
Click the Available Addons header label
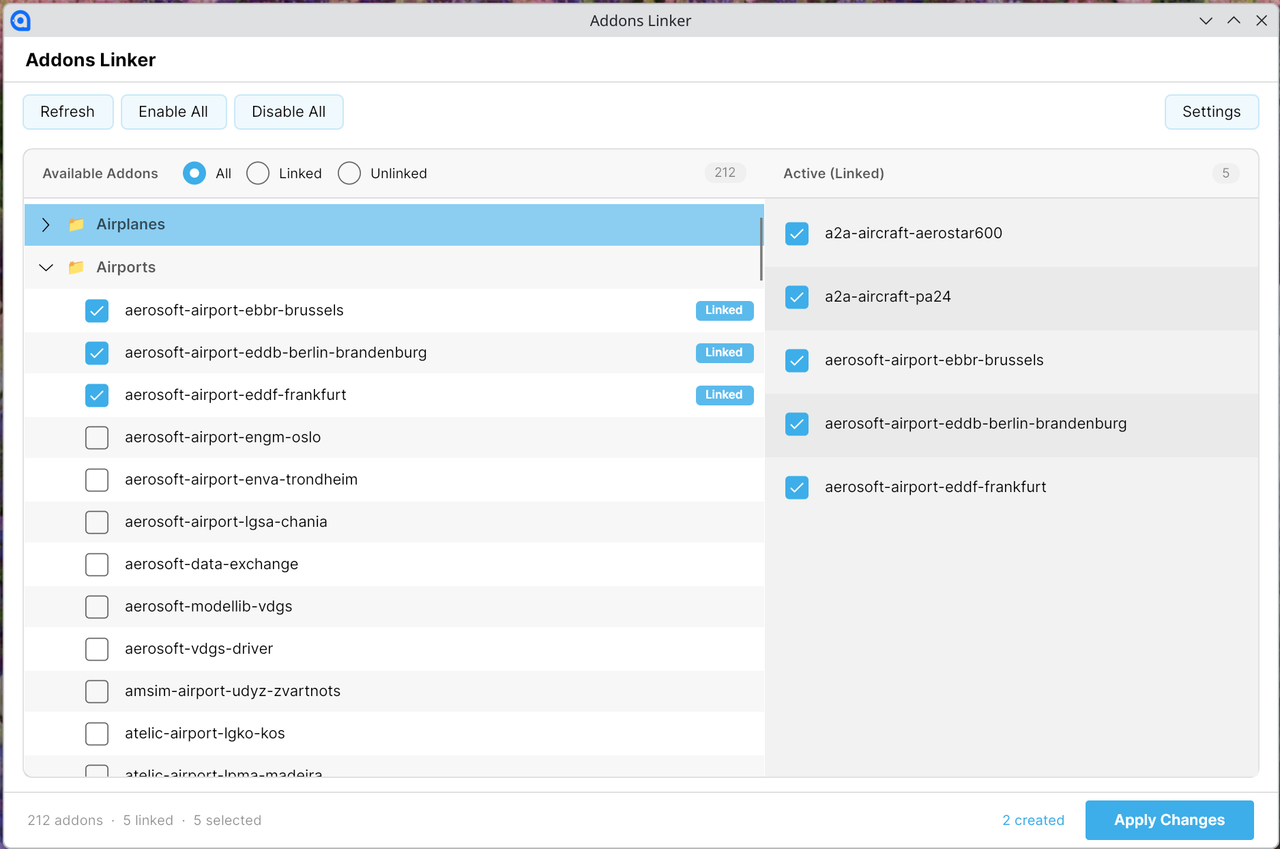click(x=100, y=173)
